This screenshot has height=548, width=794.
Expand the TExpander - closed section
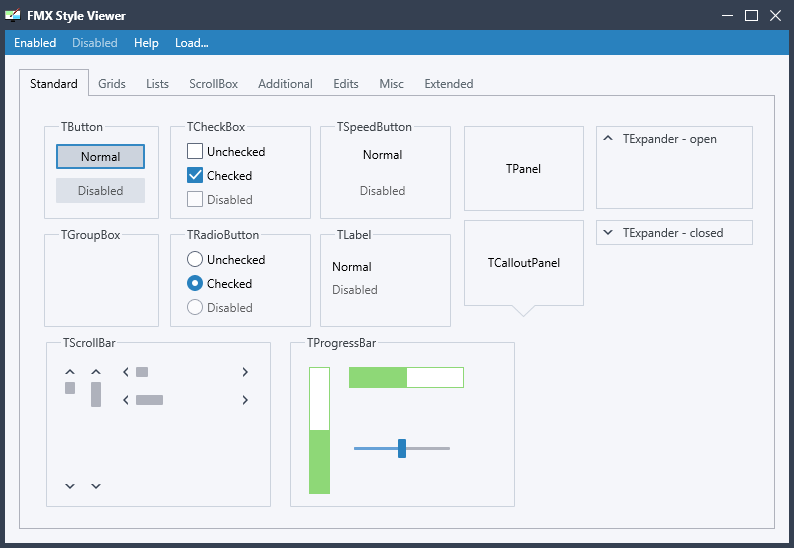pyautogui.click(x=608, y=232)
